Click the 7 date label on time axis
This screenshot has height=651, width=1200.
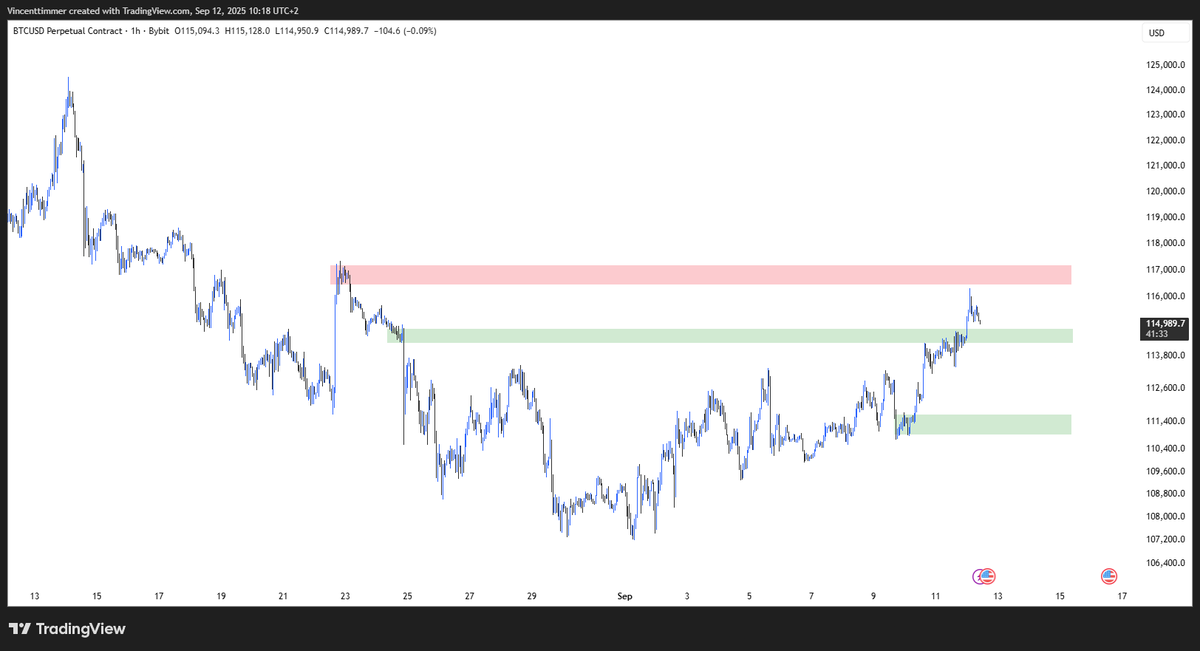pos(811,597)
